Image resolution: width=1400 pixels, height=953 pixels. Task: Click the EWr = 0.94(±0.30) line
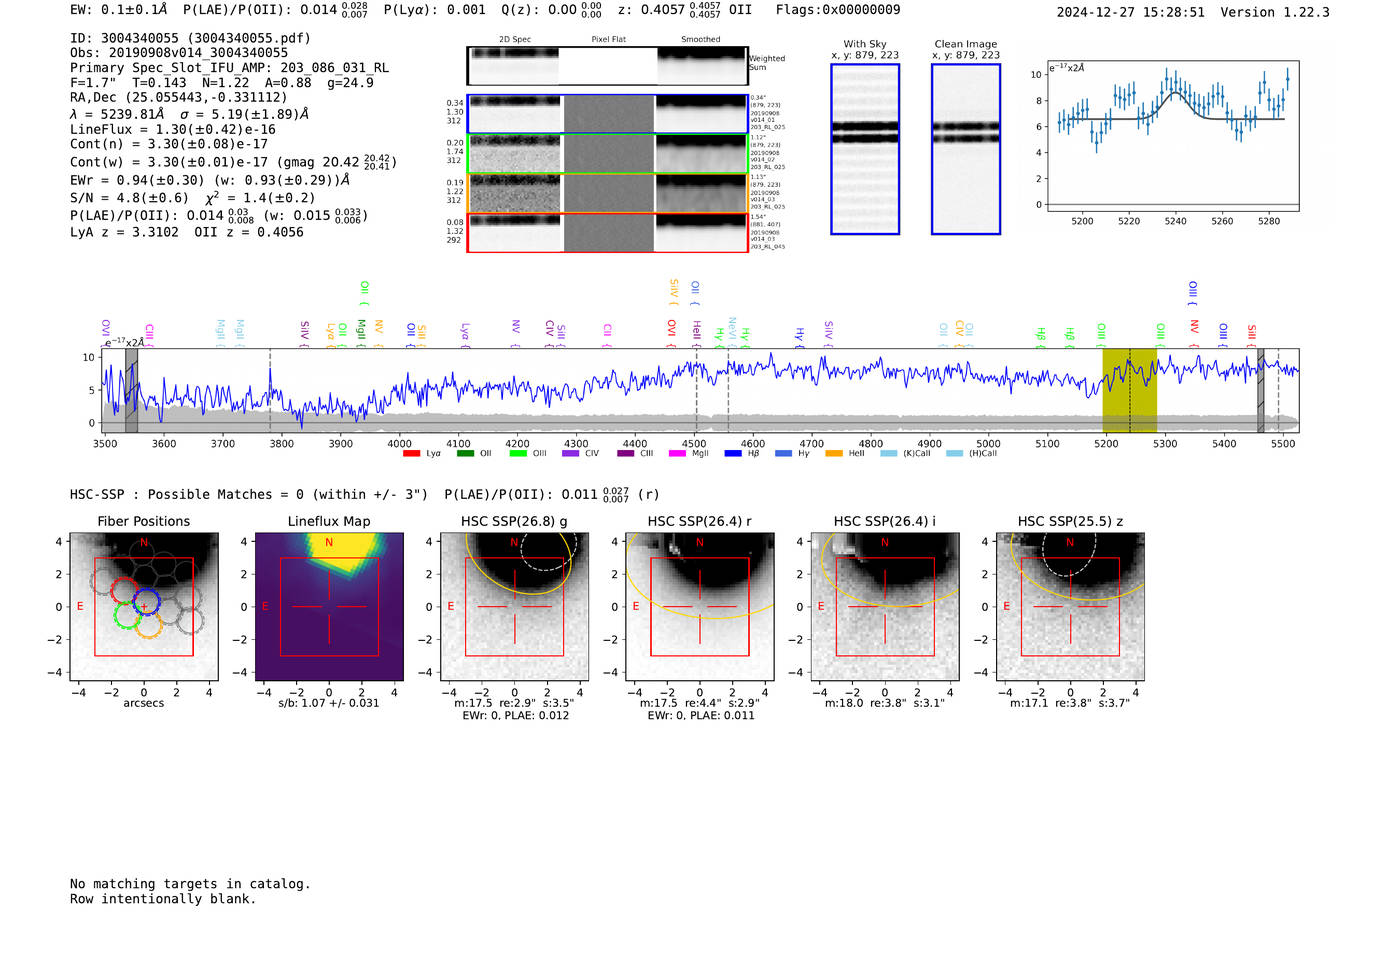coord(210,180)
